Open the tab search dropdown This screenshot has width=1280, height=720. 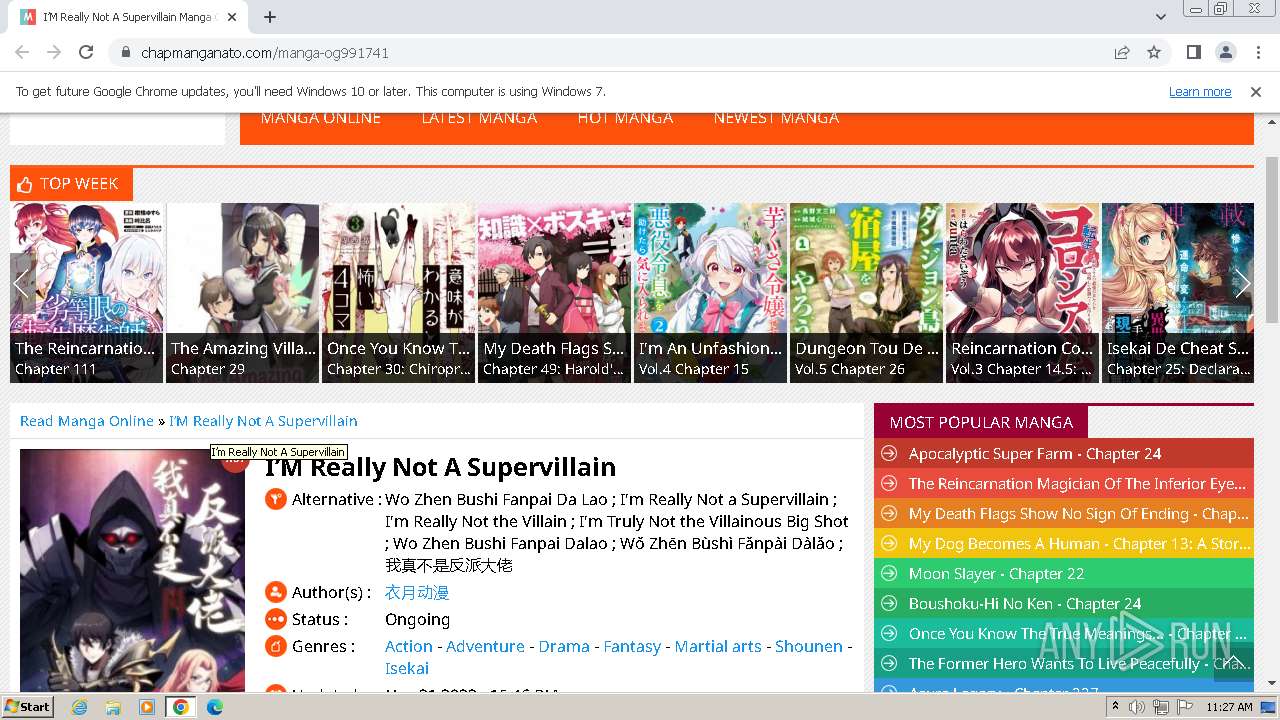pos(1160,17)
